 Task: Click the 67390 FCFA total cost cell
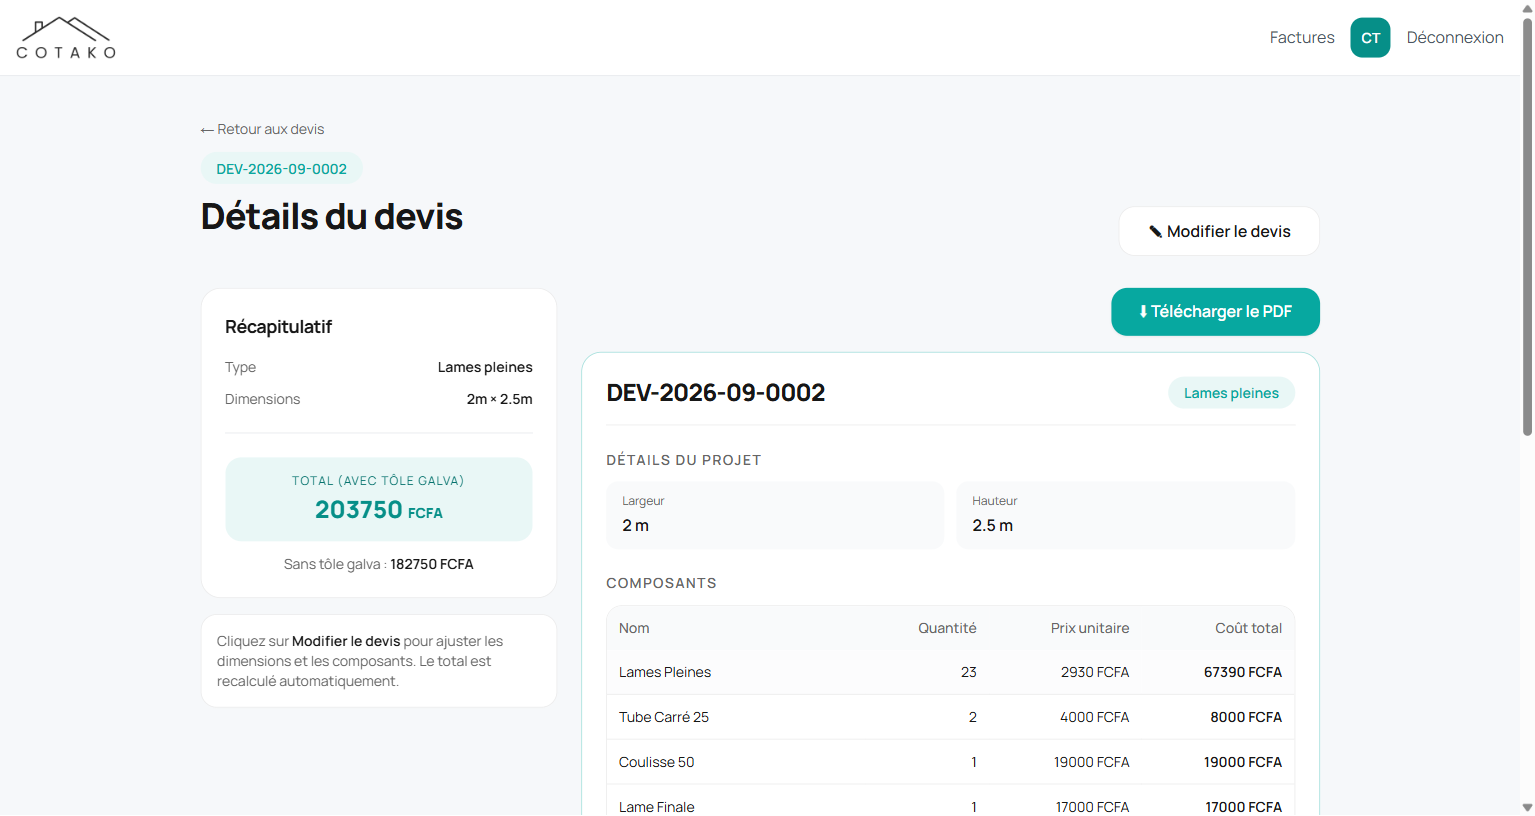pos(1243,672)
